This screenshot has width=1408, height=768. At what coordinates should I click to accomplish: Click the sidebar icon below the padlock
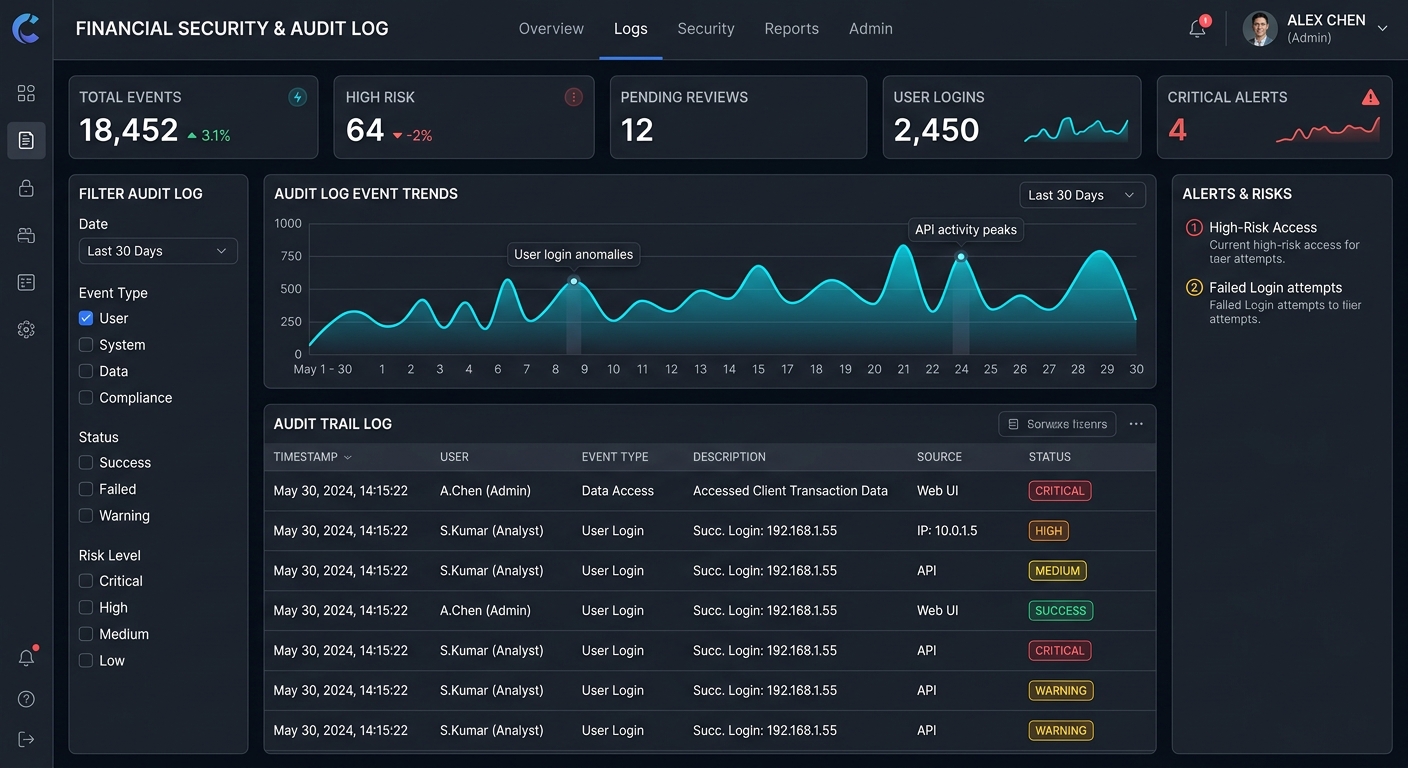click(x=26, y=235)
